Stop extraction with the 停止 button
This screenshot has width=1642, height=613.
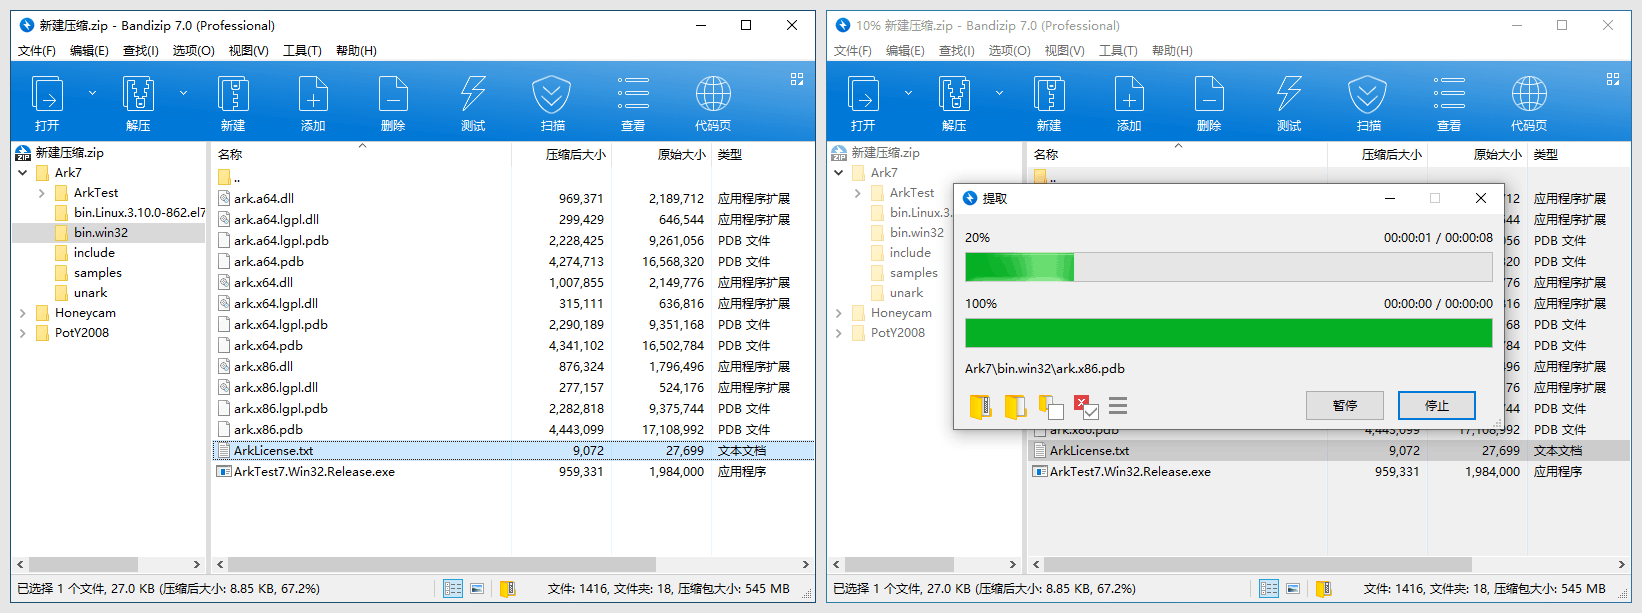pyautogui.click(x=1437, y=405)
